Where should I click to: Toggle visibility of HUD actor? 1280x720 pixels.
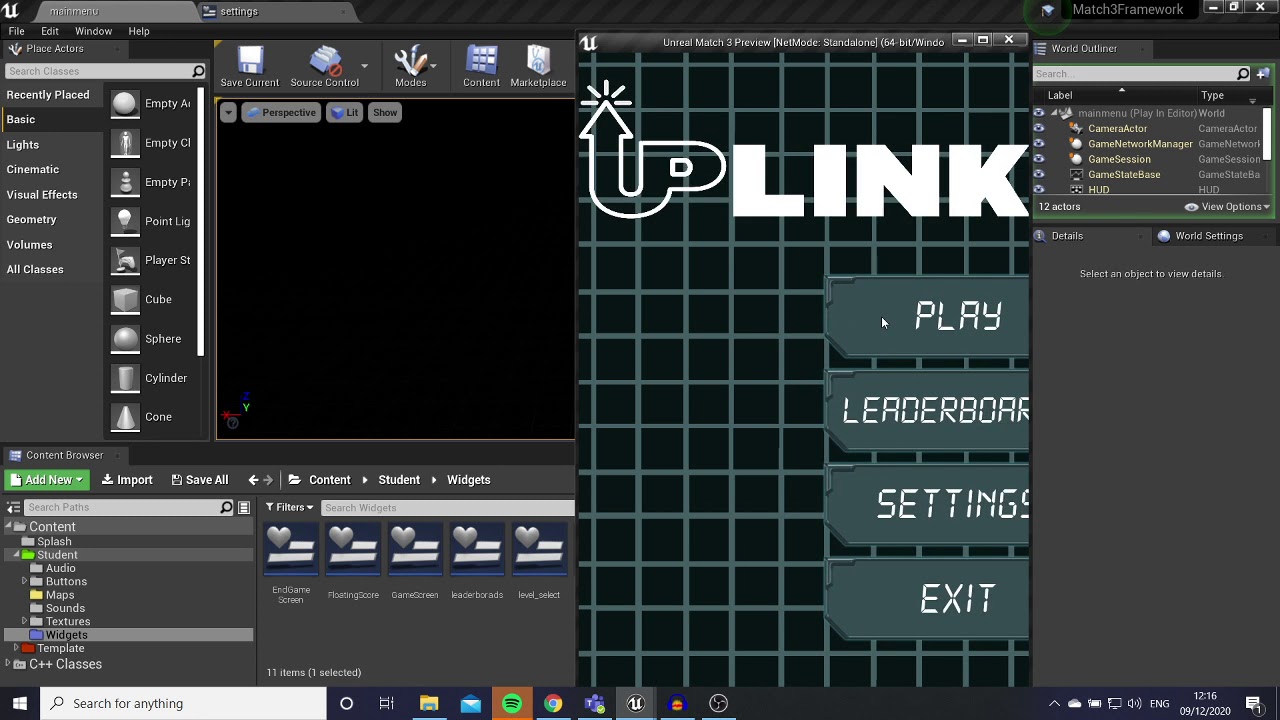[1039, 190]
